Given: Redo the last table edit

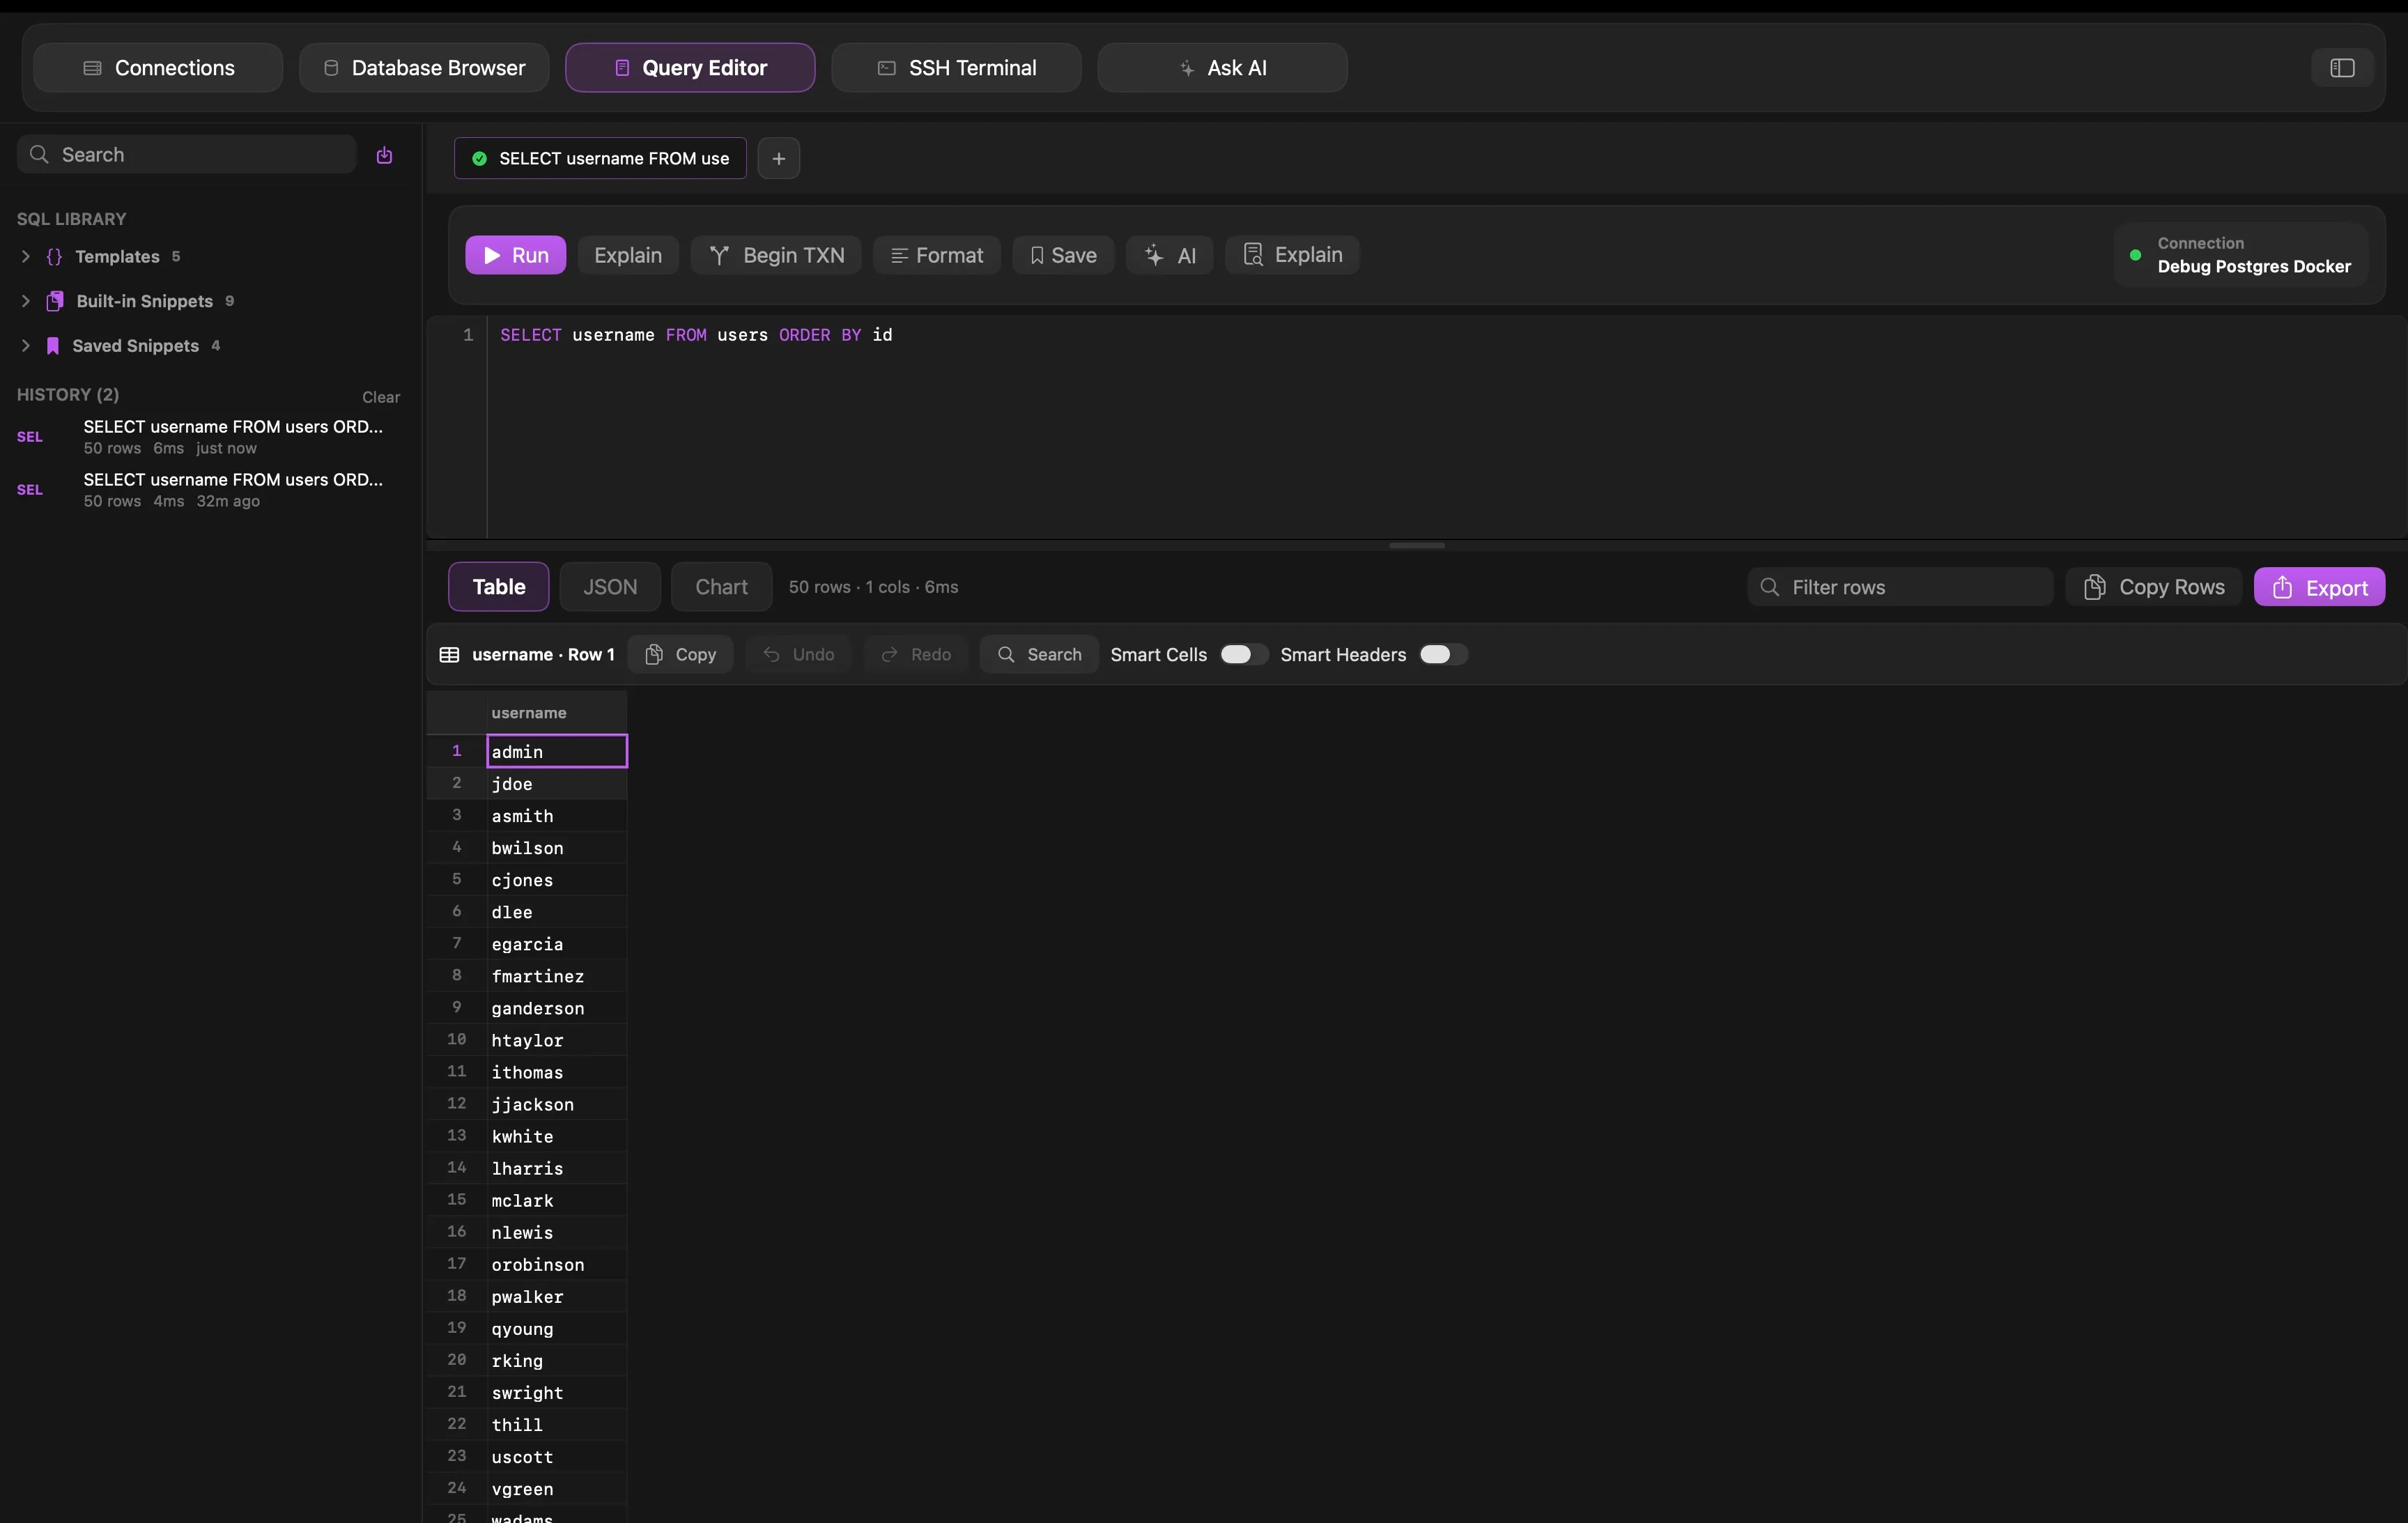Looking at the screenshot, I should click(915, 654).
